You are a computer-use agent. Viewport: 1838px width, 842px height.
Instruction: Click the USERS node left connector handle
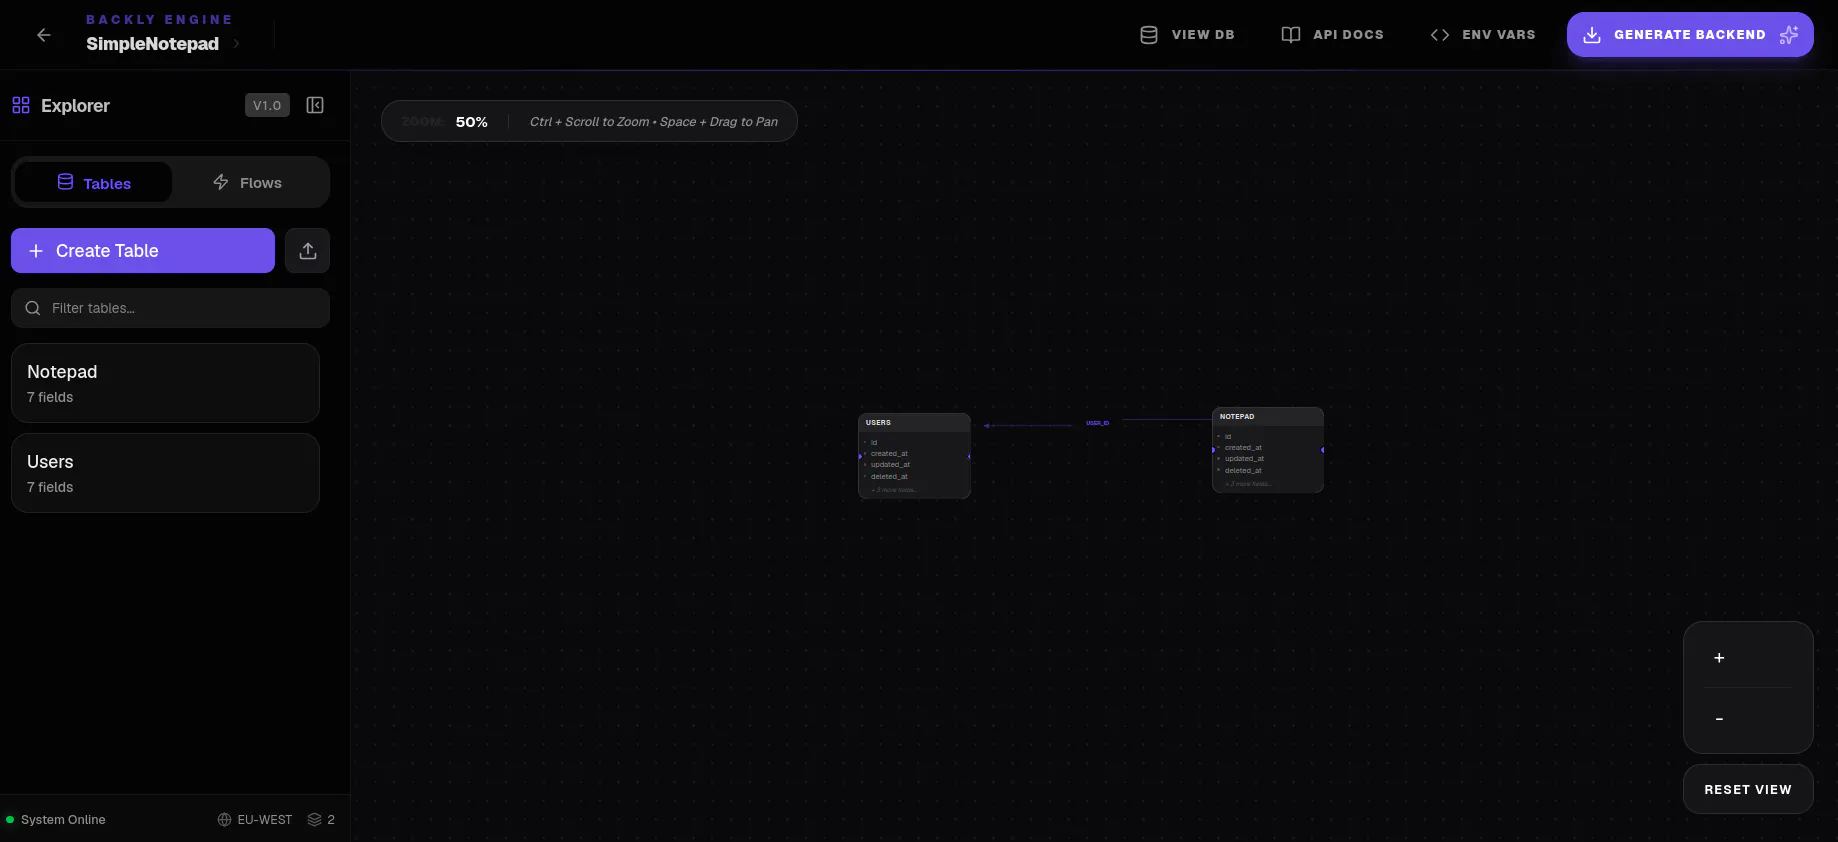click(860, 457)
